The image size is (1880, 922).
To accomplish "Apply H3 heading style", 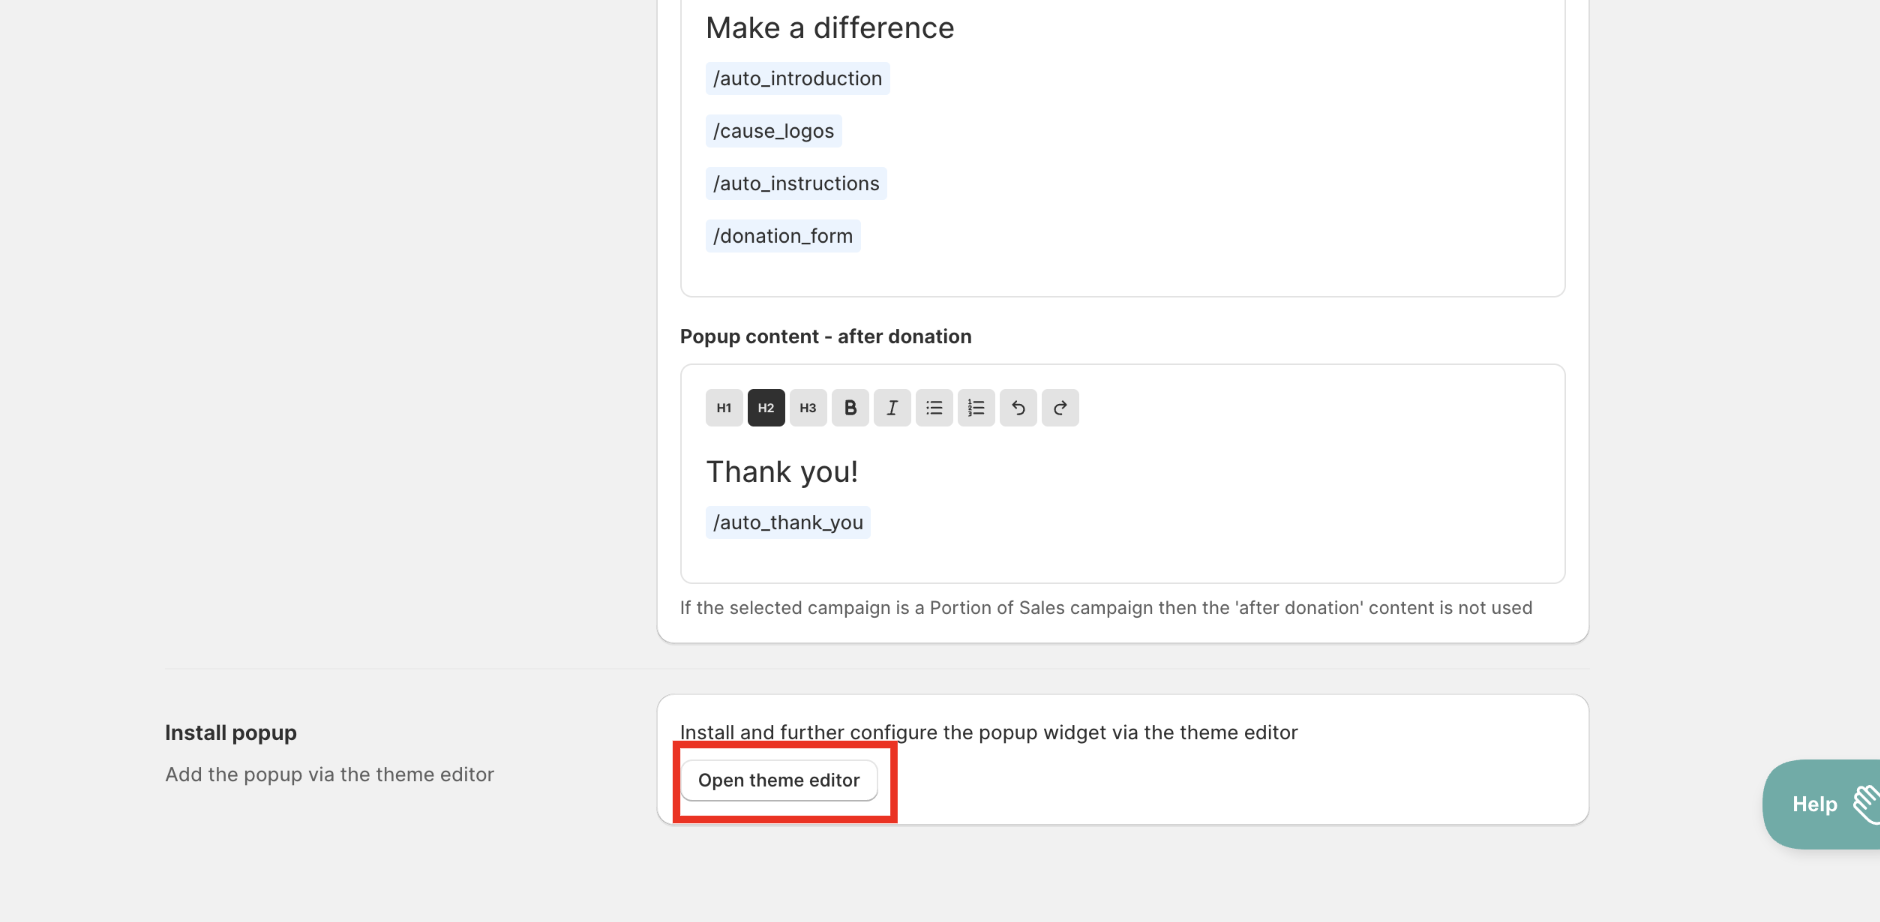I will [808, 408].
